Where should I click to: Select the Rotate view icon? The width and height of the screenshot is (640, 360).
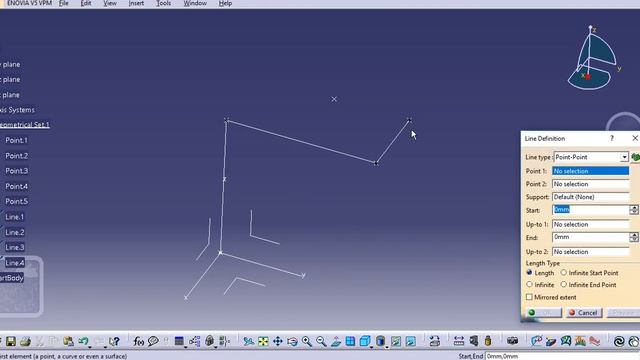[292, 341]
